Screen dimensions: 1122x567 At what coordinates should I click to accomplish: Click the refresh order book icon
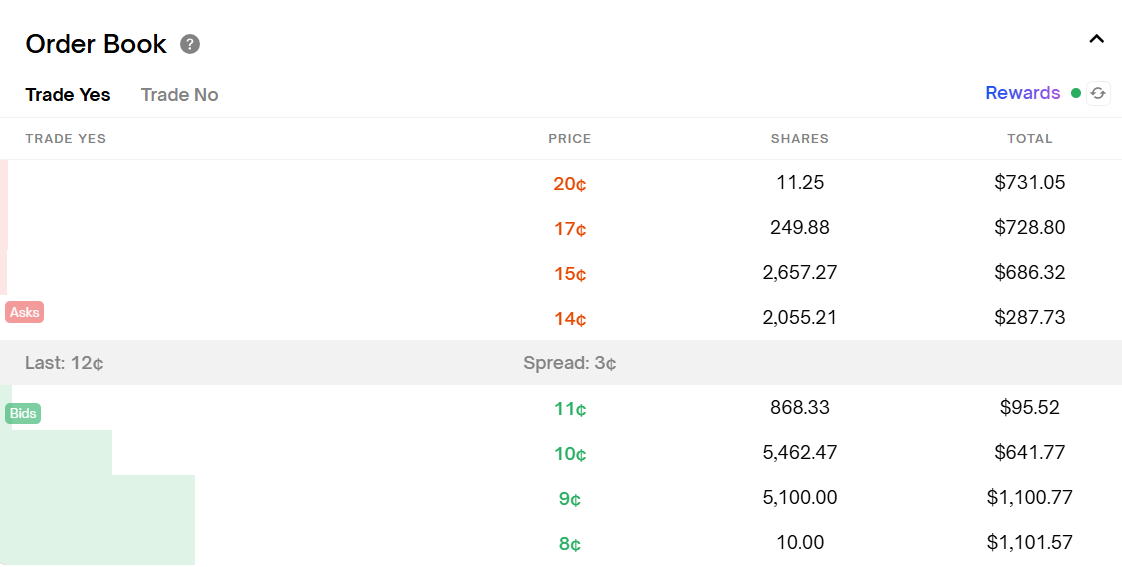[1098, 93]
